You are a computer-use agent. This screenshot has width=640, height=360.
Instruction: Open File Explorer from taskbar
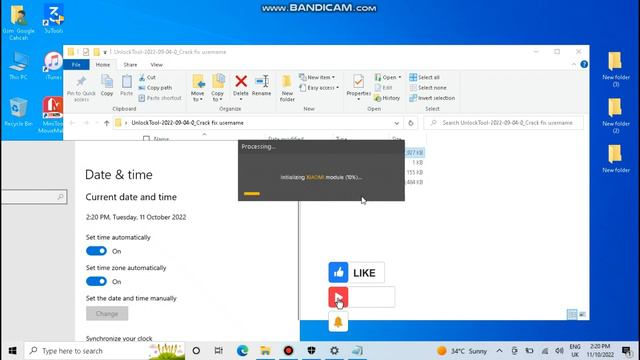tap(265, 351)
